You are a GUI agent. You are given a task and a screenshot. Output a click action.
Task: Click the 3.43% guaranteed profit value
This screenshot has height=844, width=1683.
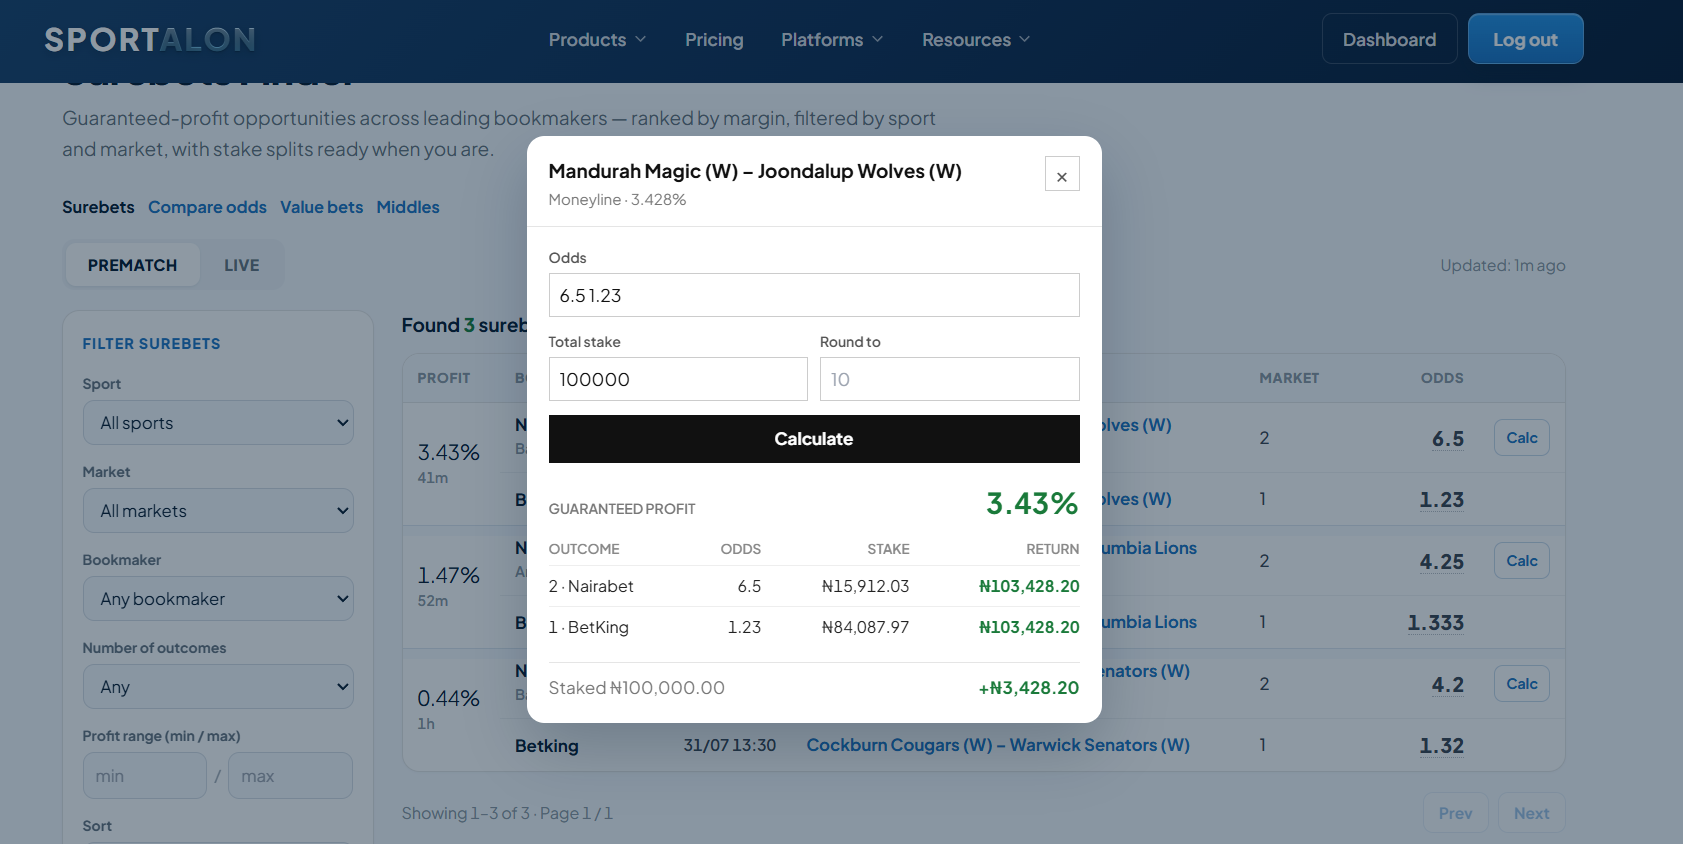pos(1032,503)
